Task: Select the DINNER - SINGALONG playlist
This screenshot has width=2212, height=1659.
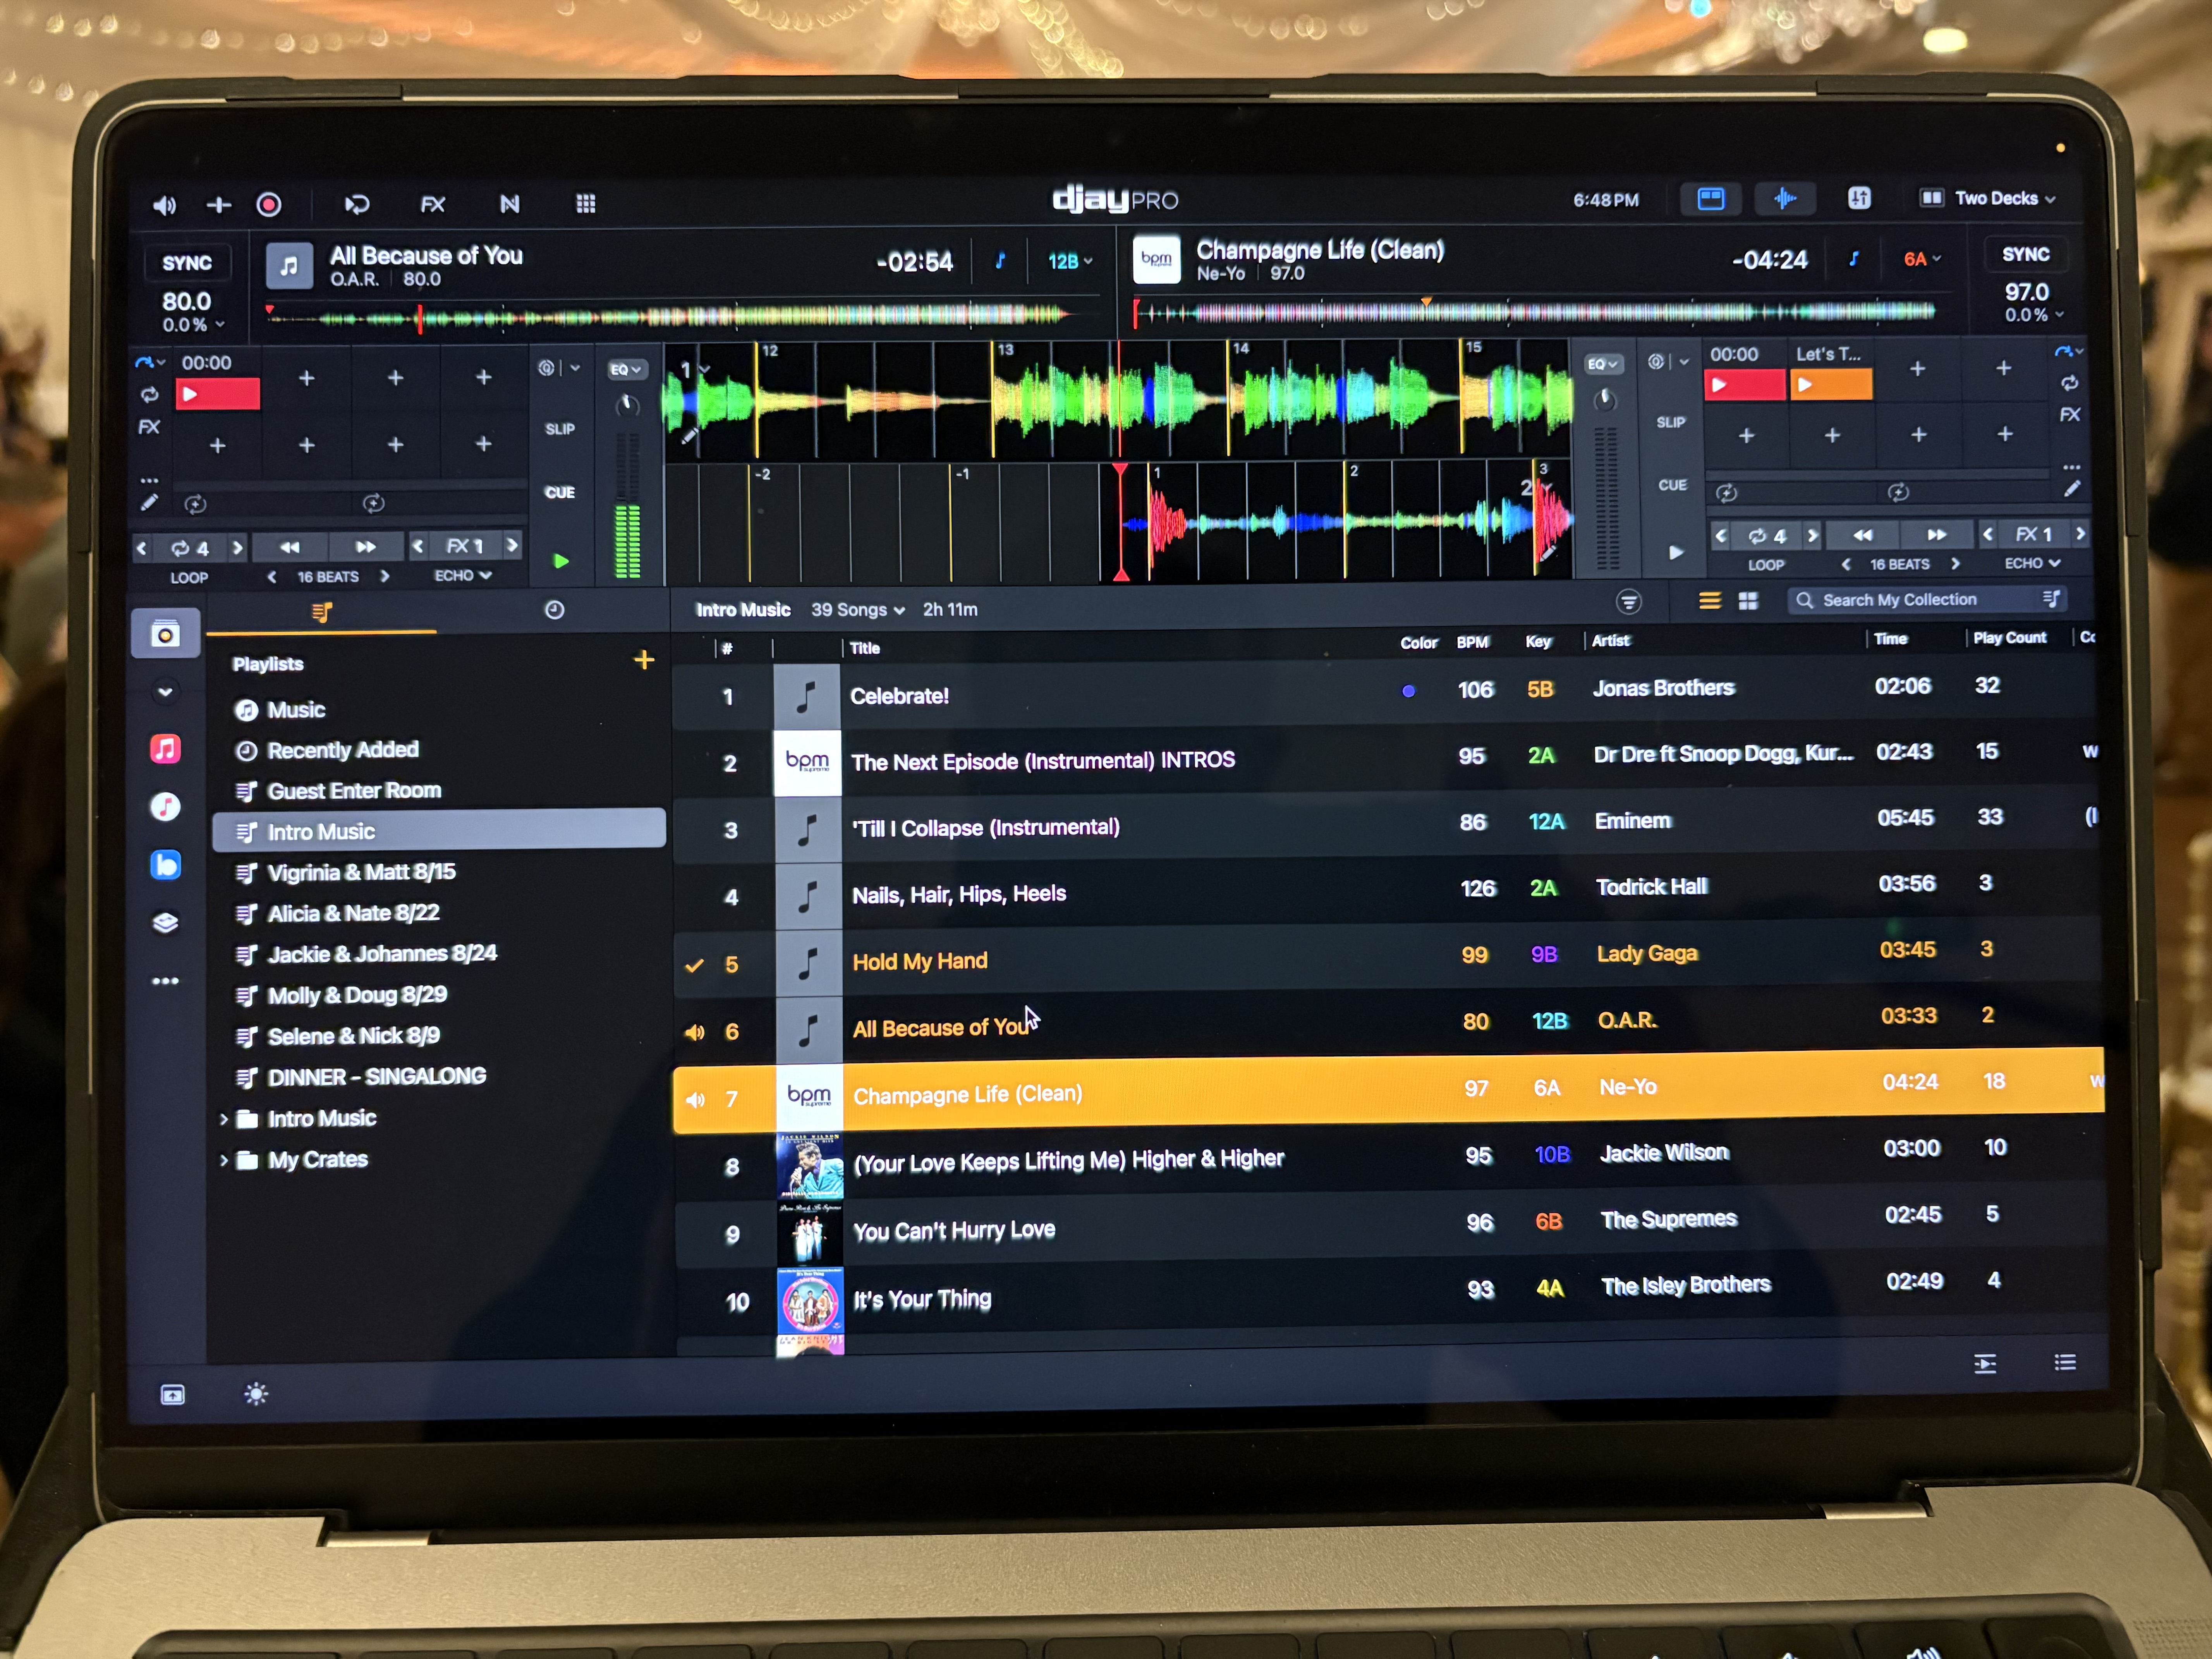Action: pos(376,1077)
